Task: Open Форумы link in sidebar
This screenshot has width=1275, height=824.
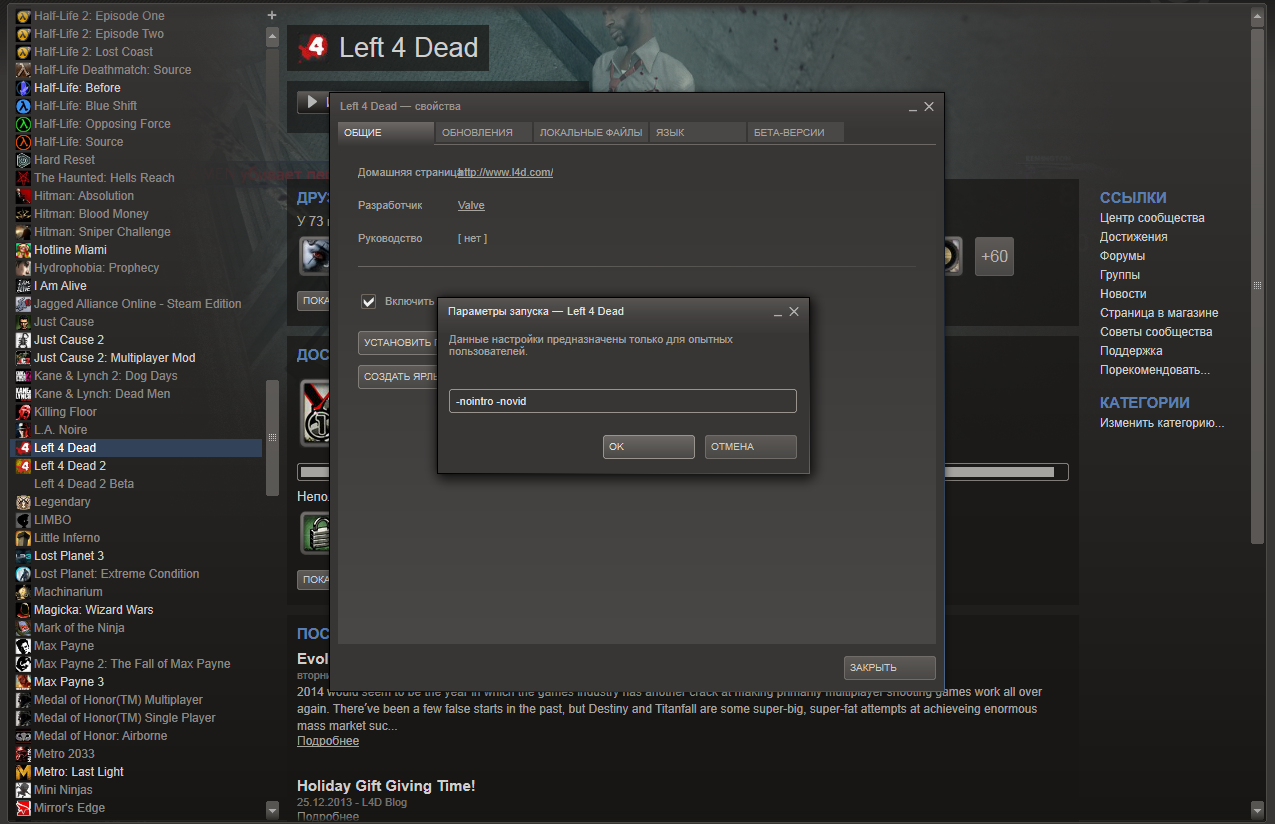Action: pyautogui.click(x=1122, y=256)
